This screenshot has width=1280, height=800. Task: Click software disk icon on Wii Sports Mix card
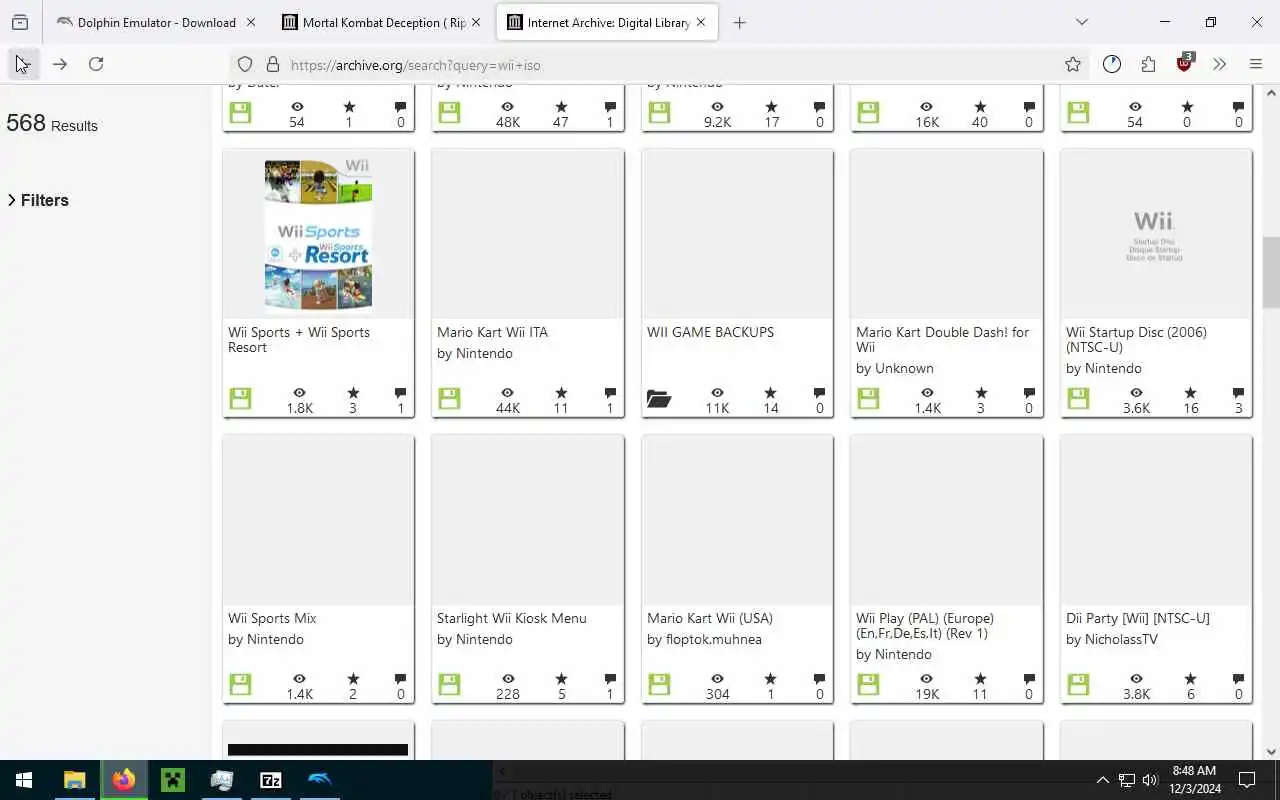240,685
